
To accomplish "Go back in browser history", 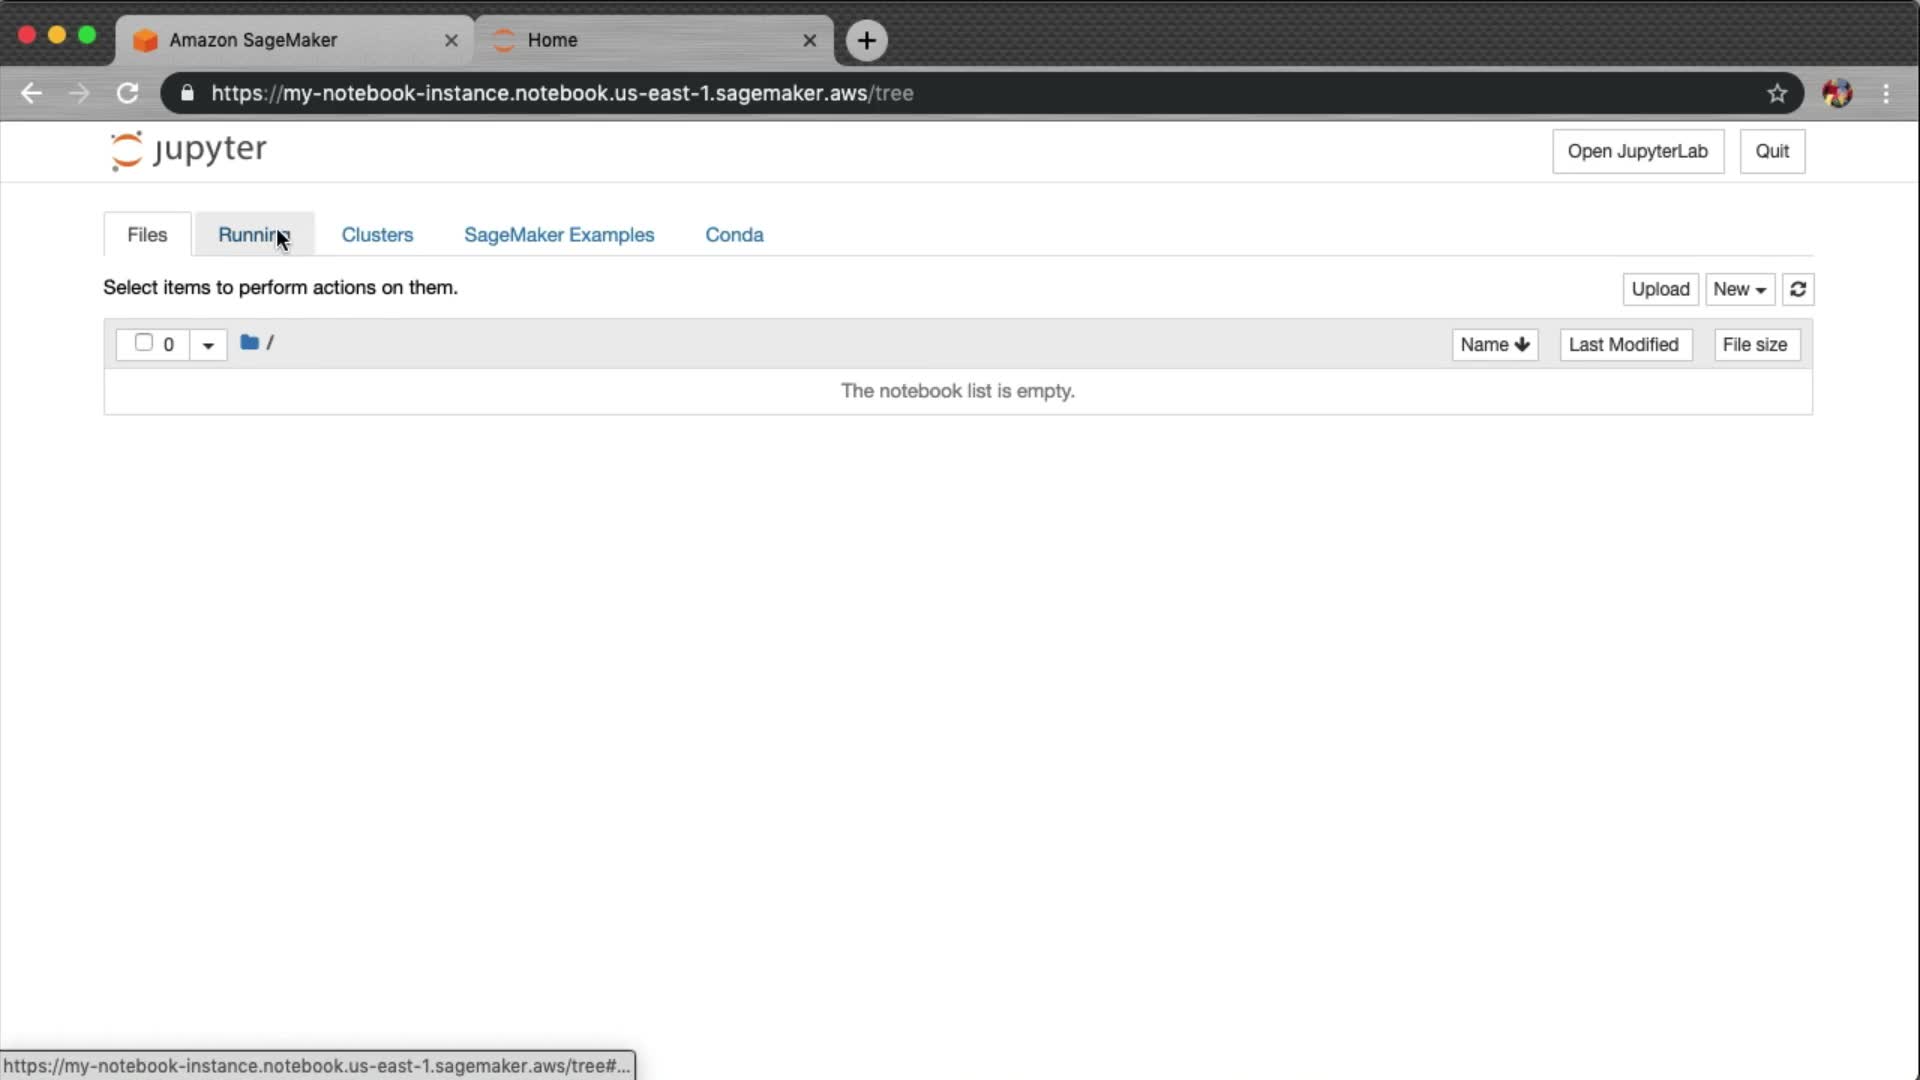I will coord(31,93).
